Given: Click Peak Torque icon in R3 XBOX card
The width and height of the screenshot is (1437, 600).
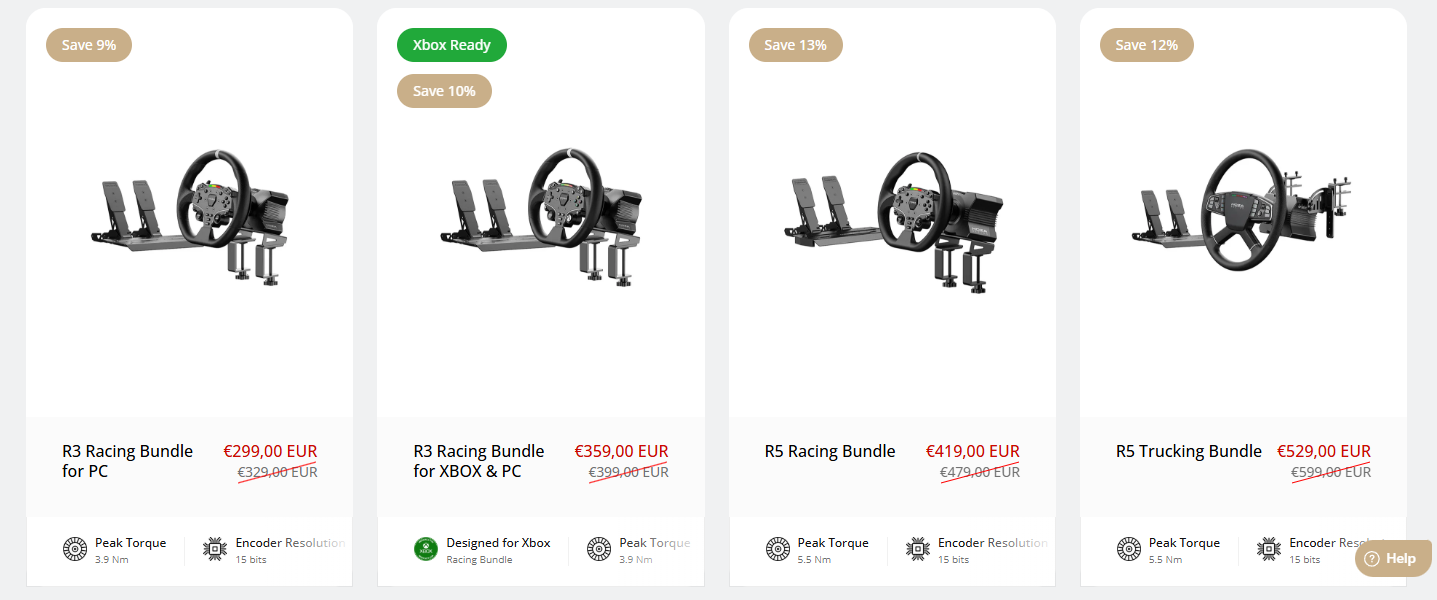Looking at the screenshot, I should point(598,549).
